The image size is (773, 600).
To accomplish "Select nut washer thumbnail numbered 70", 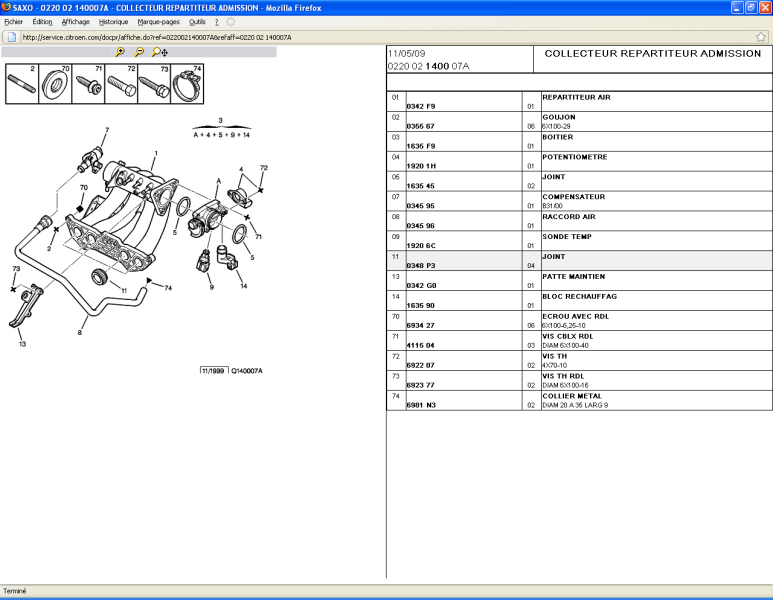I will [55, 83].
